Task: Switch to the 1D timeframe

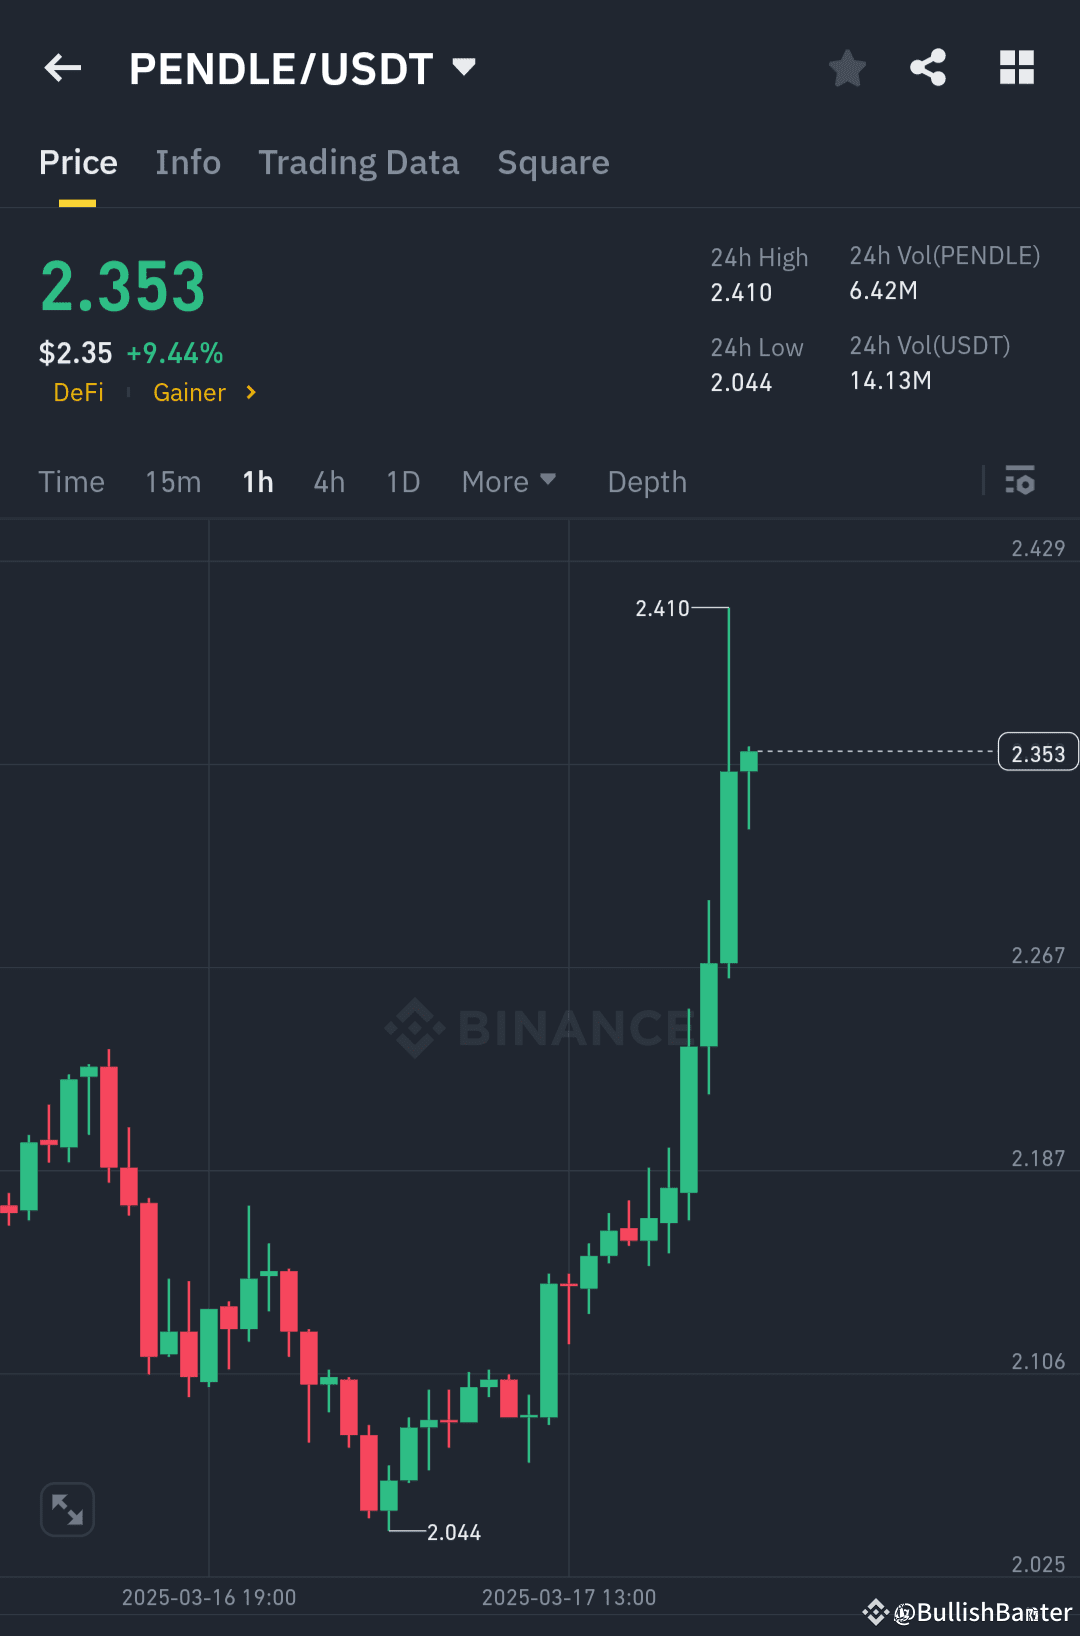Action: 403,481
